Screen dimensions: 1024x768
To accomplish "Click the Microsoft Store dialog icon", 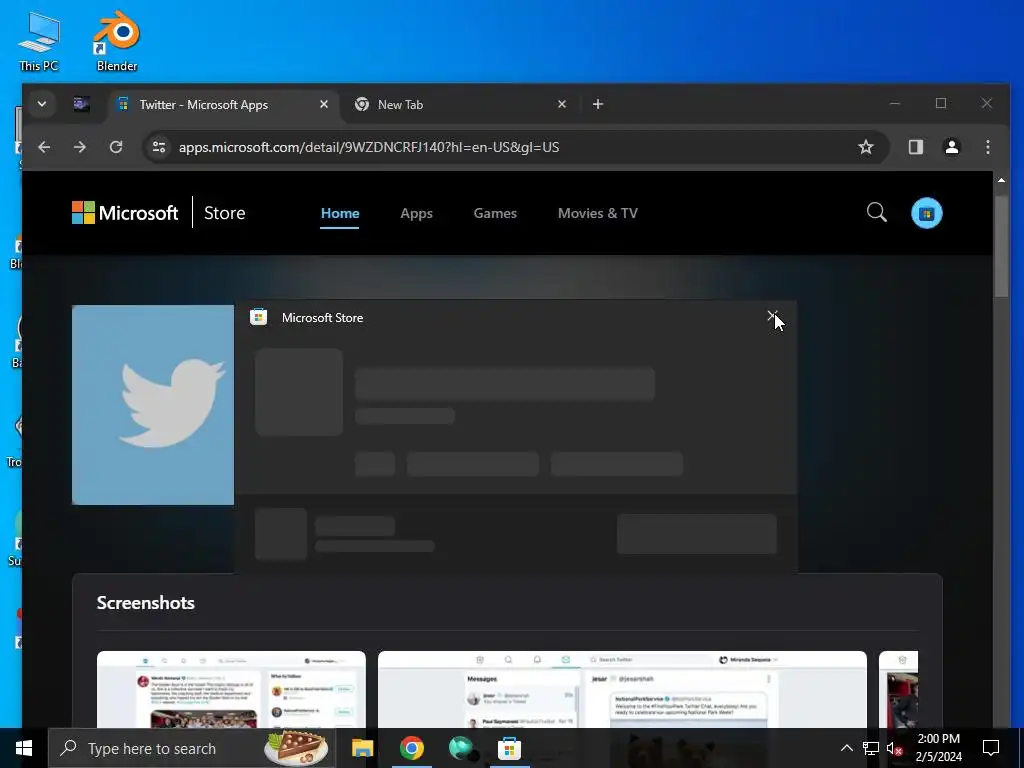I will pos(259,317).
